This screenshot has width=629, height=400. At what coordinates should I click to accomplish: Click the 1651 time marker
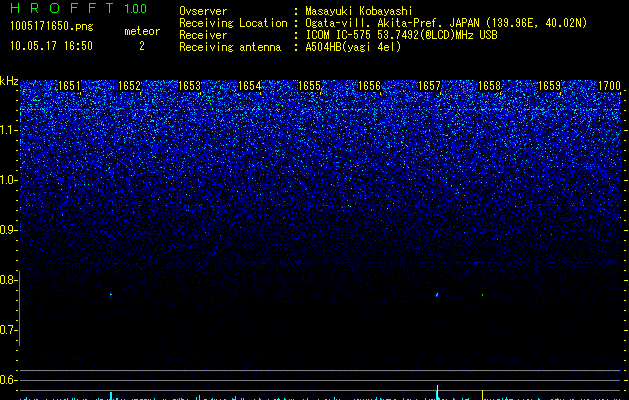pyautogui.click(x=69, y=86)
